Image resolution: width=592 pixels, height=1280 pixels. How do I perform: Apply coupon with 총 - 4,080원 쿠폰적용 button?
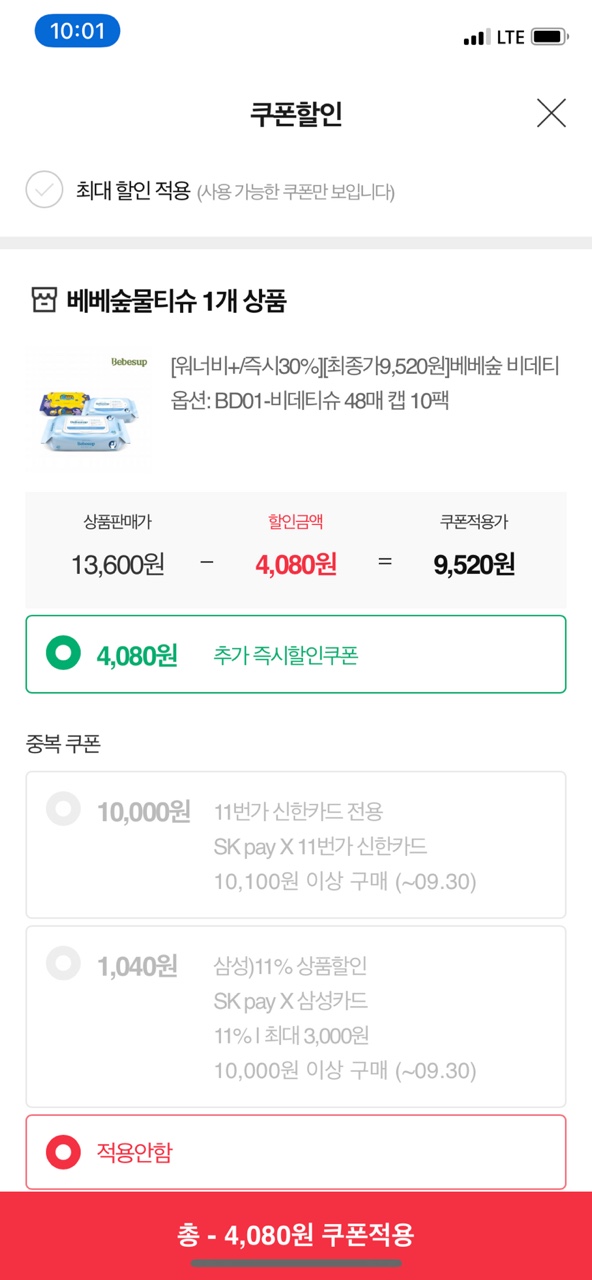pyautogui.click(x=296, y=1236)
